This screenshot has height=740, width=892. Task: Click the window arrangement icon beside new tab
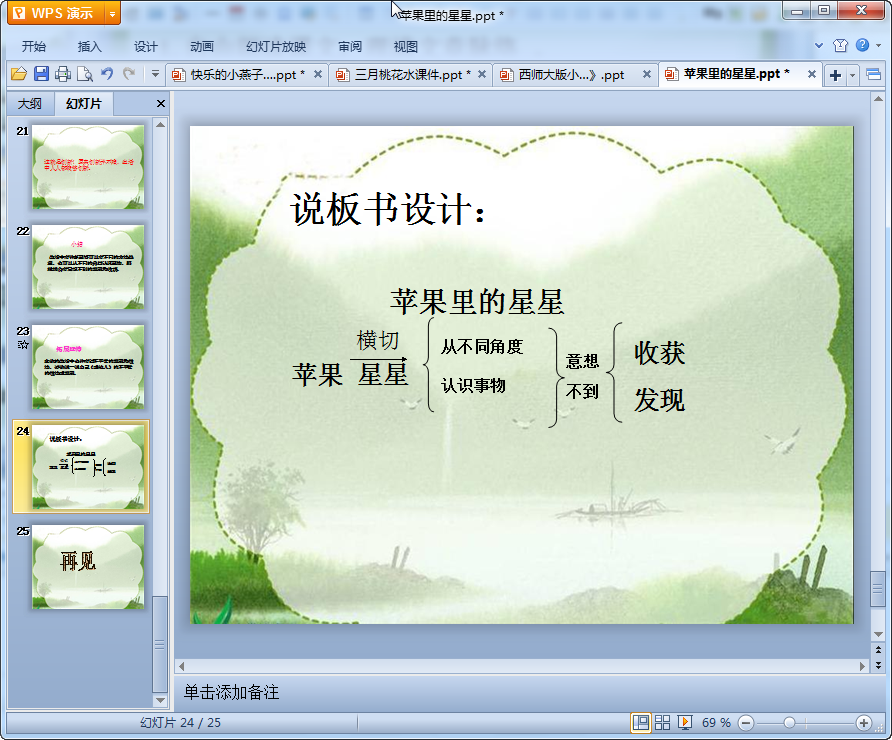click(x=873, y=75)
